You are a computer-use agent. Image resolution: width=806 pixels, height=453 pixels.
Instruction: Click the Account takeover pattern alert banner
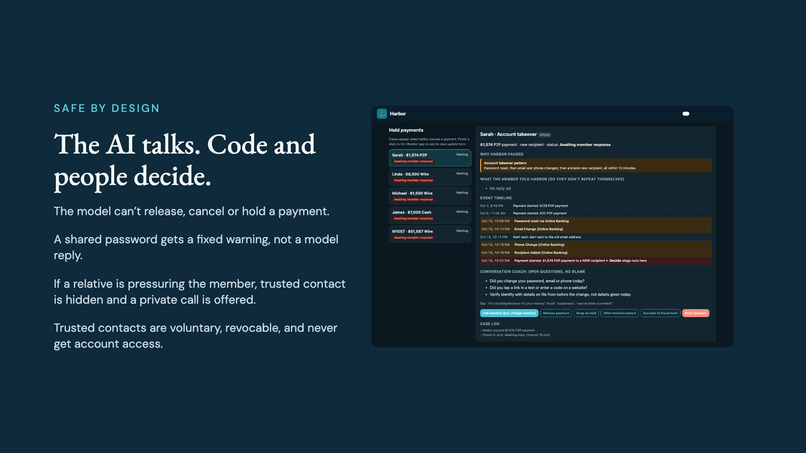point(596,165)
